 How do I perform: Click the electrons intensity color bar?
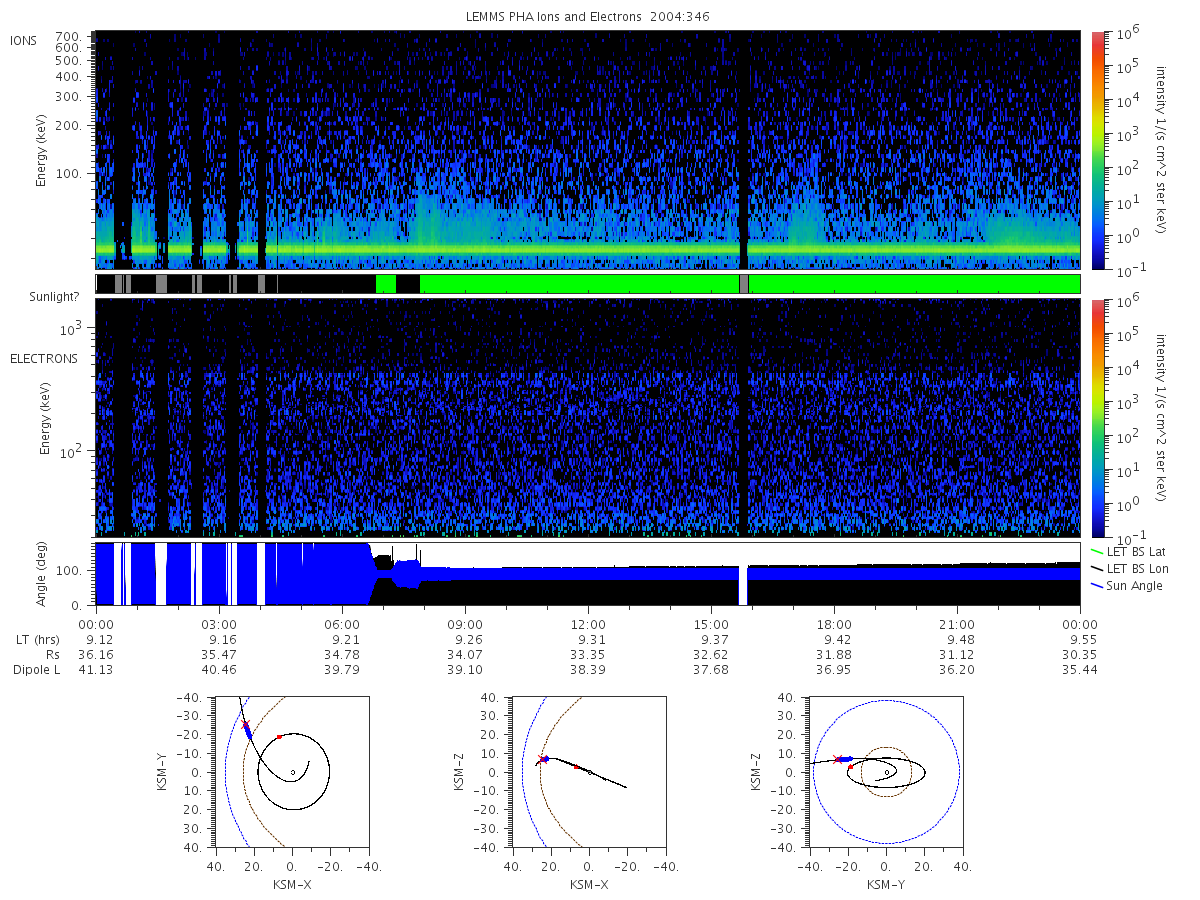coord(1097,418)
